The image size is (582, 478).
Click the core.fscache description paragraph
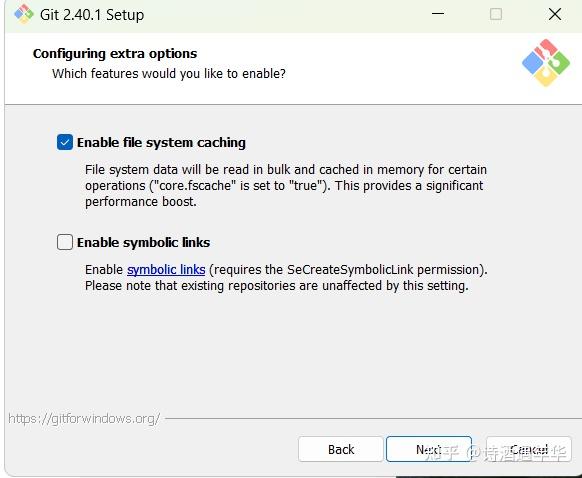point(286,186)
